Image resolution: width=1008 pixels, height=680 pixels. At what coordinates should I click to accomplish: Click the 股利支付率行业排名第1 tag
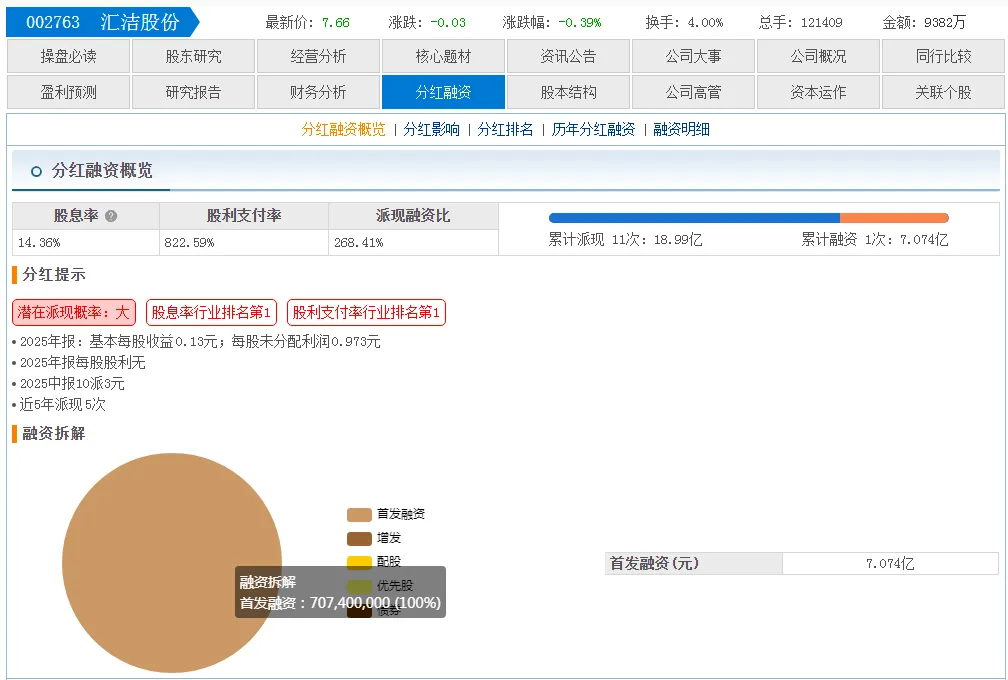(x=366, y=312)
